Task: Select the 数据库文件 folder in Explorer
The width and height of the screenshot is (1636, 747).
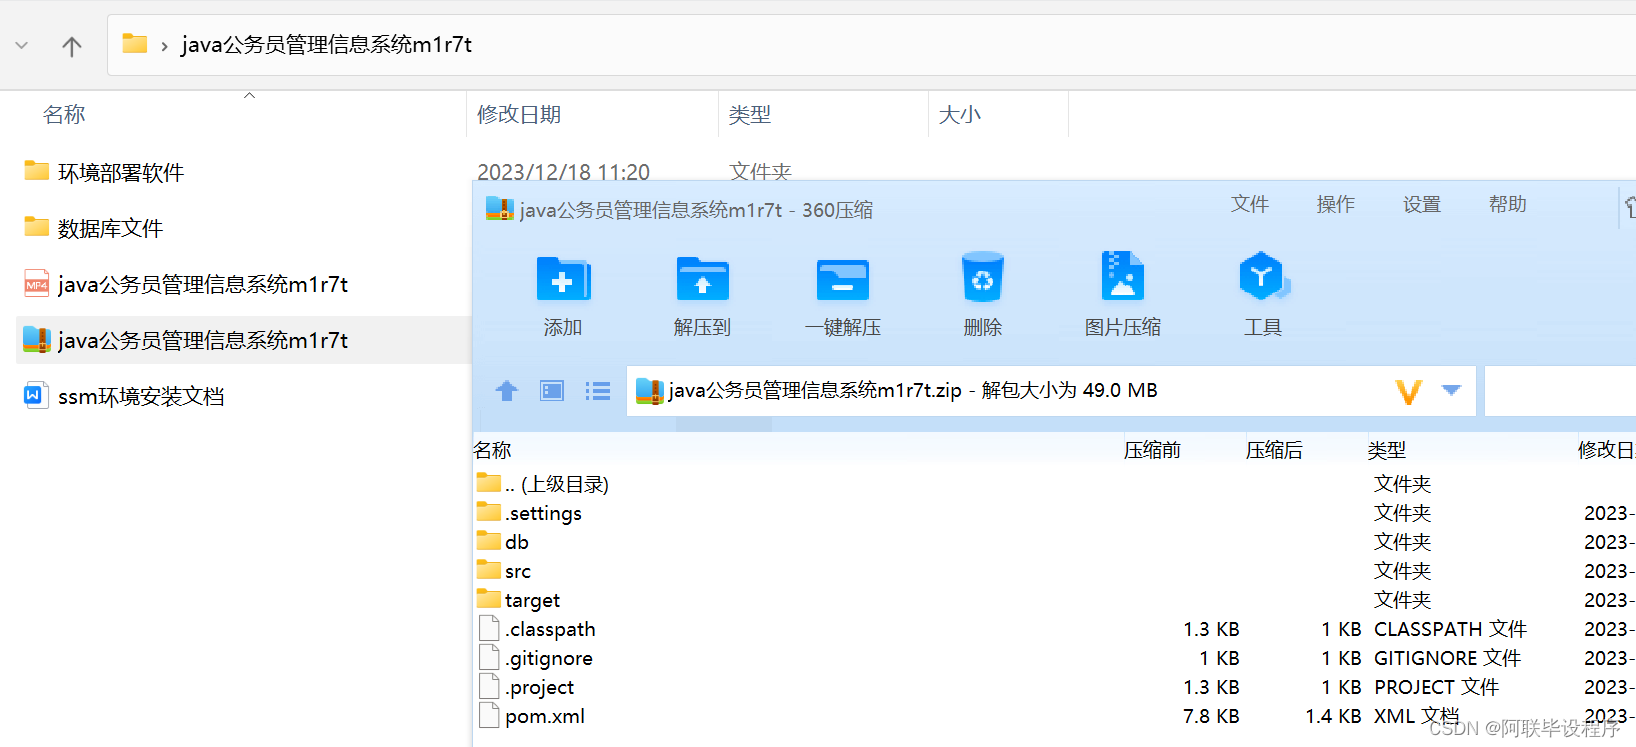Action: click(110, 229)
